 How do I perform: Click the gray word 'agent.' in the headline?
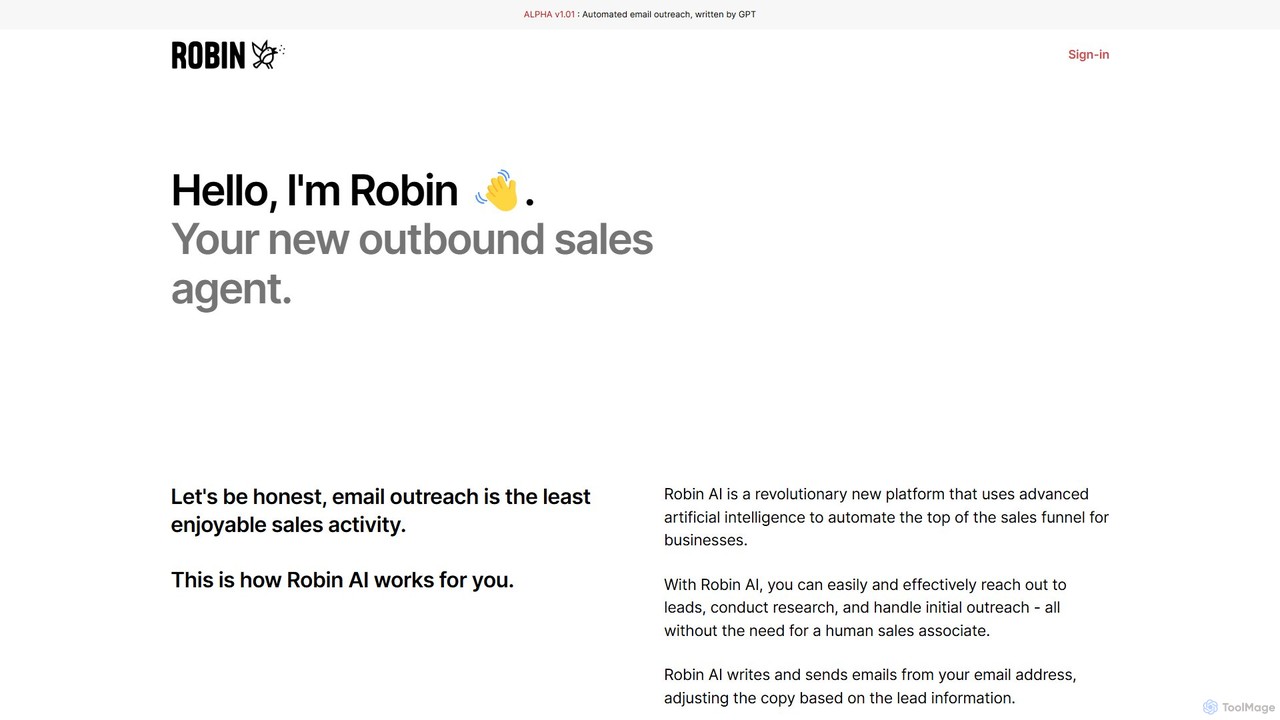click(x=231, y=288)
